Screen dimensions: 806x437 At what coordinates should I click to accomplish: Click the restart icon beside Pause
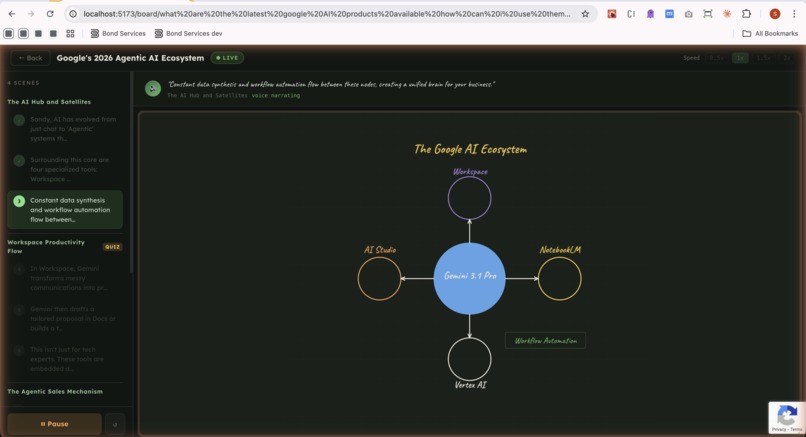pos(115,424)
